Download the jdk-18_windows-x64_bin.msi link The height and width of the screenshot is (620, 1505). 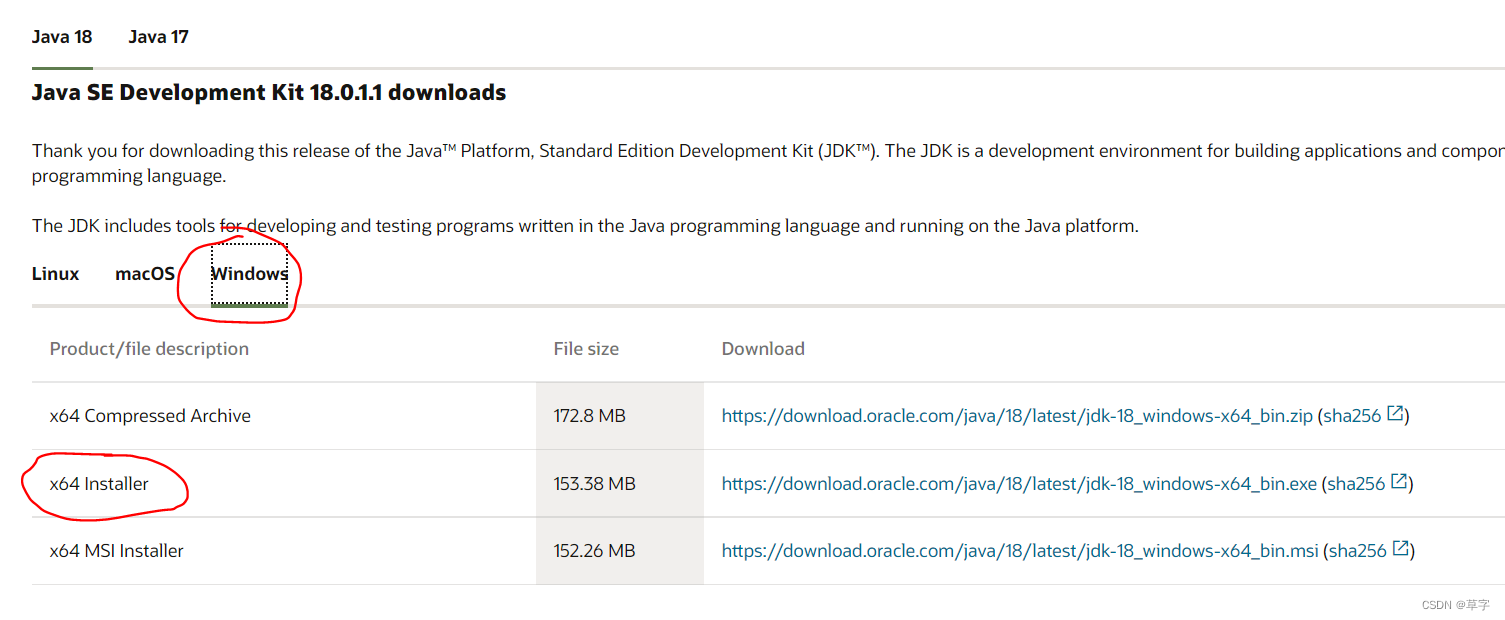pos(1020,551)
